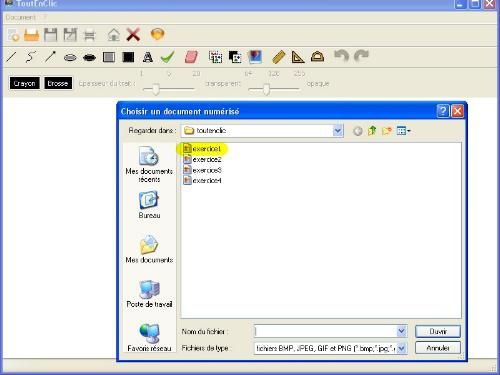Click the save-as floppy disk icon
500x375 pixels.
pyautogui.click(x=70, y=35)
